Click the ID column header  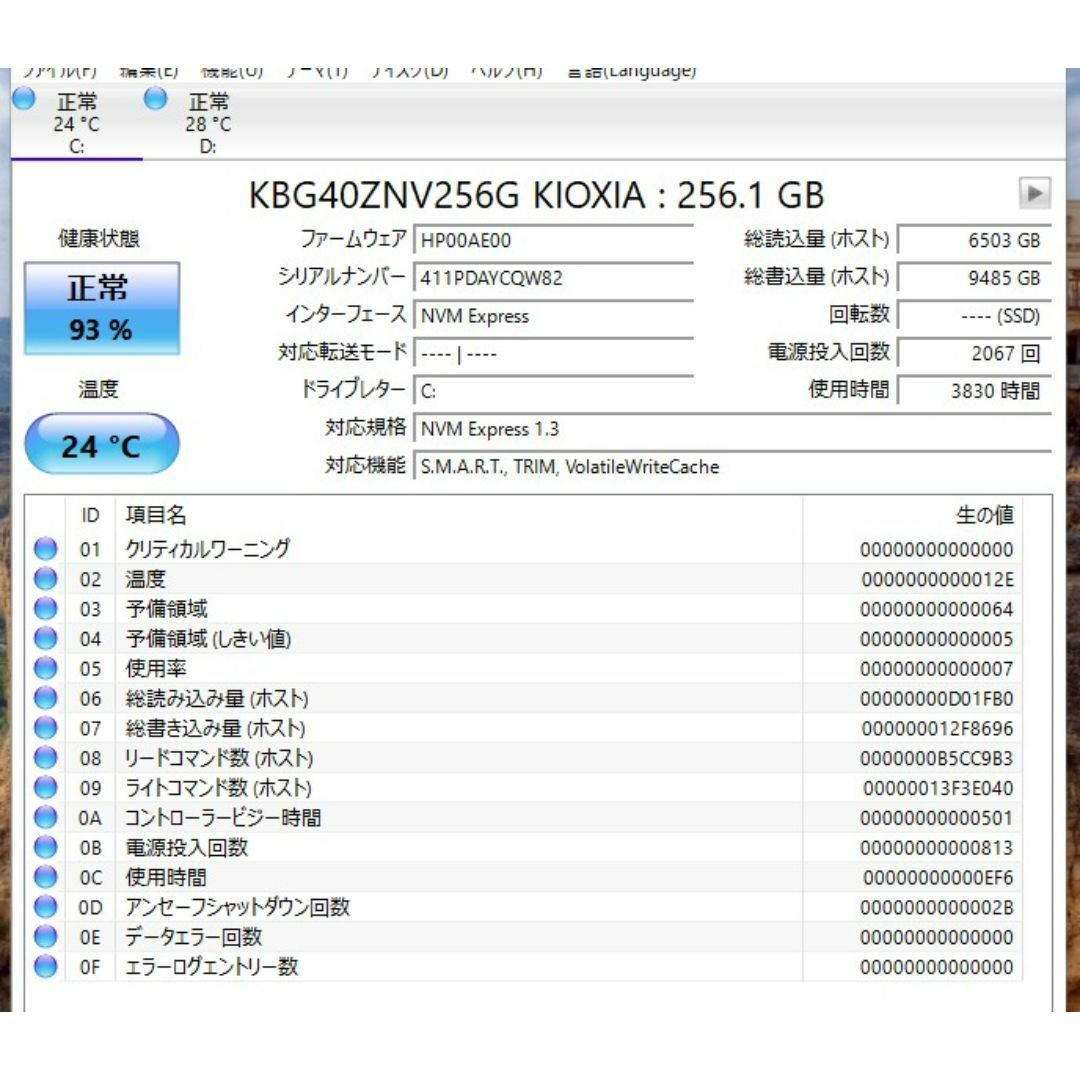[x=90, y=515]
